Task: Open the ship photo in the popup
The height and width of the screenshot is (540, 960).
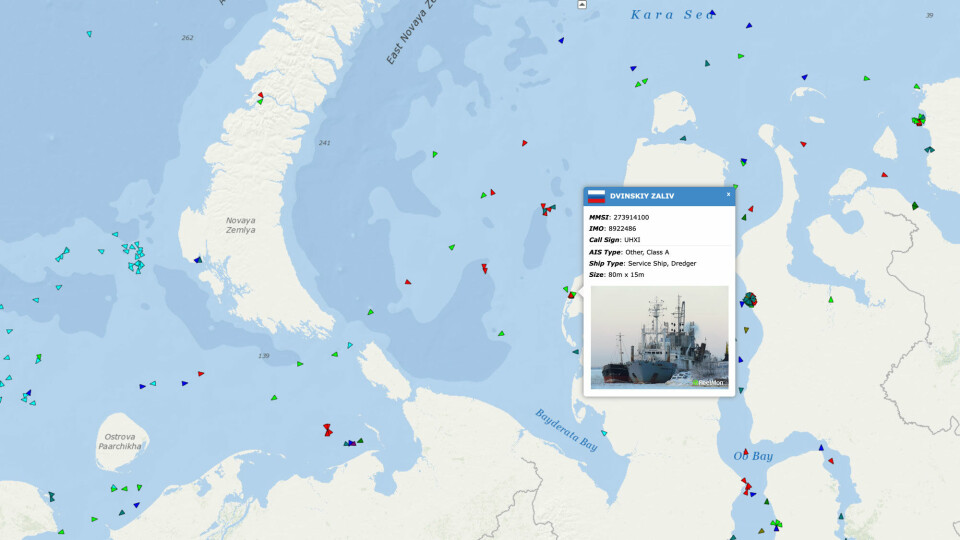Action: point(659,337)
